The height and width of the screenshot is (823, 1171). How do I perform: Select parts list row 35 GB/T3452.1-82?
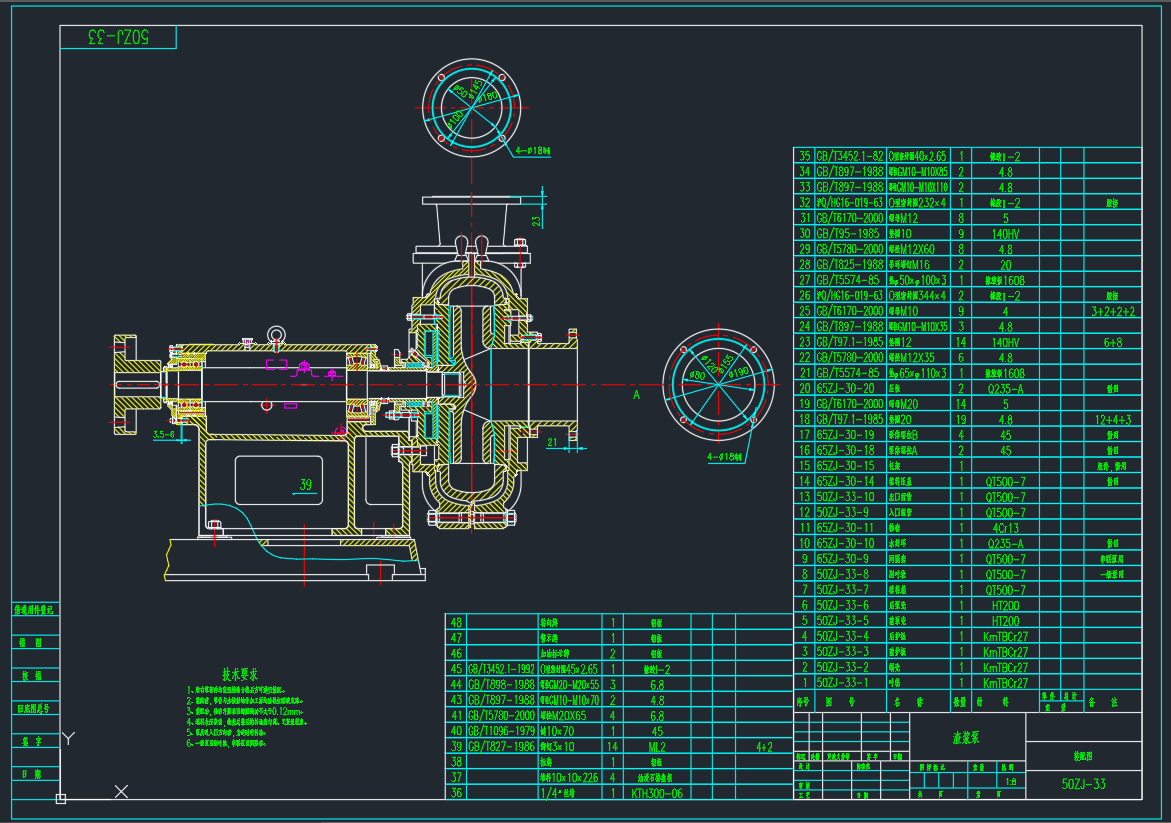tap(849, 156)
